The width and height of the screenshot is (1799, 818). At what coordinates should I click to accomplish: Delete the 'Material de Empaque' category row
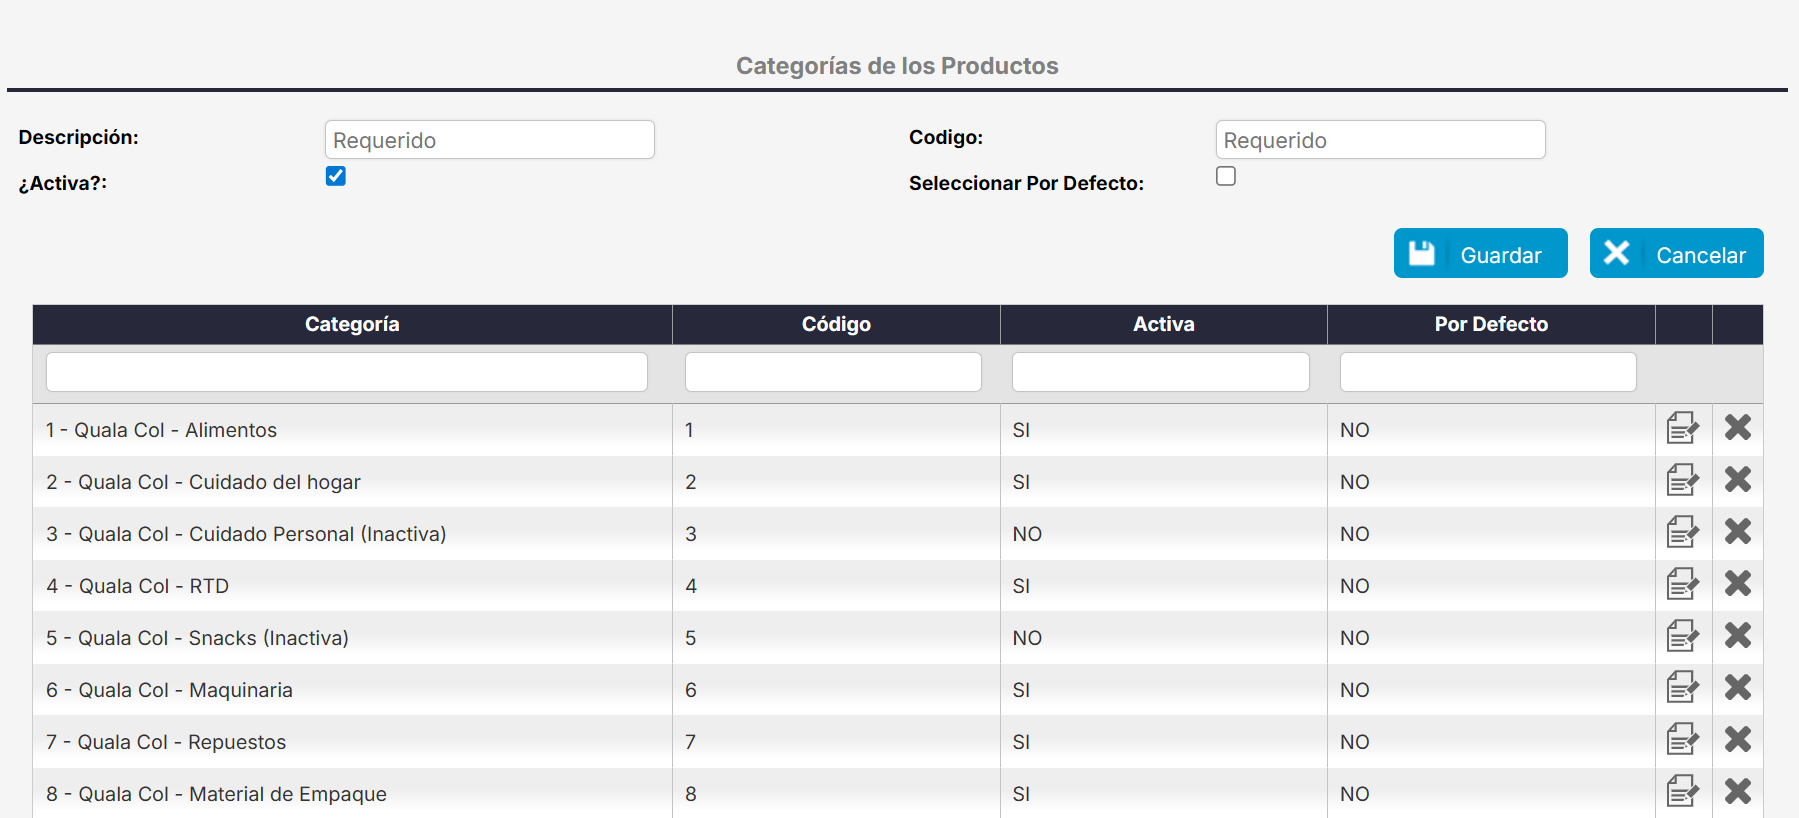point(1738,792)
